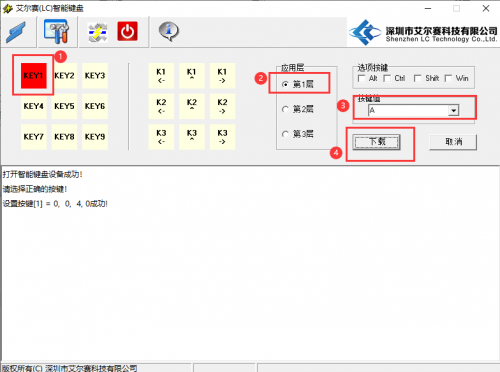Enable the Alt modifier checkbox
This screenshot has width=500, height=372.
coord(361,78)
